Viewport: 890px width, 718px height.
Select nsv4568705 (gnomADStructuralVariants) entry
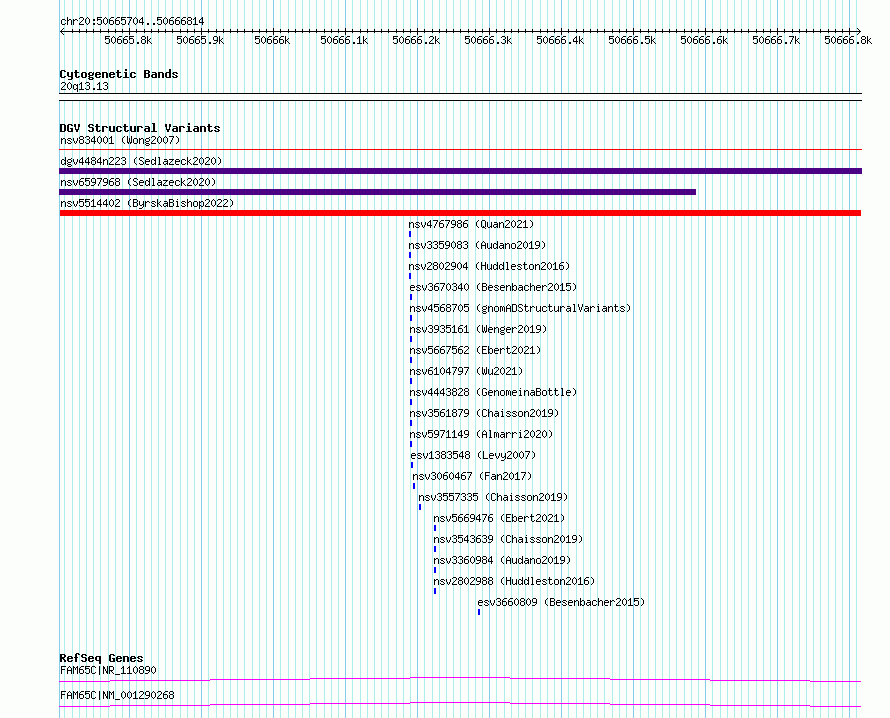point(520,308)
